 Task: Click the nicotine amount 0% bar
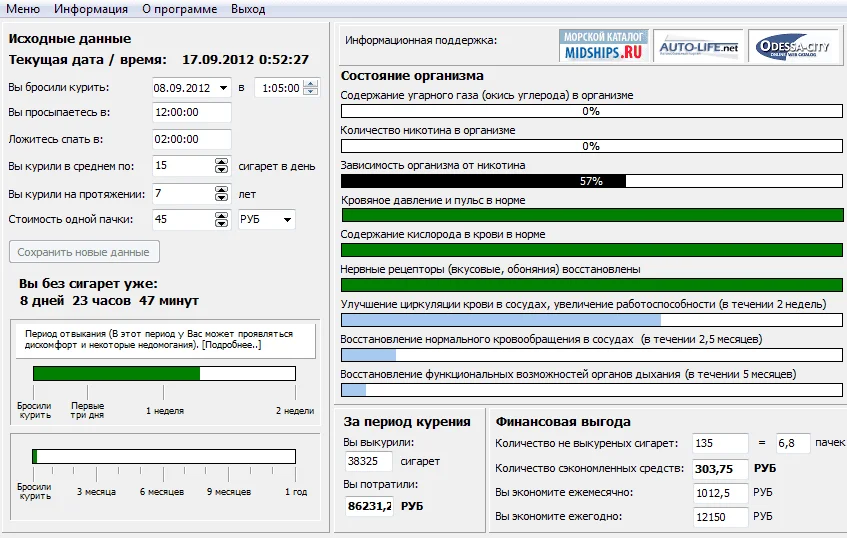pos(591,146)
